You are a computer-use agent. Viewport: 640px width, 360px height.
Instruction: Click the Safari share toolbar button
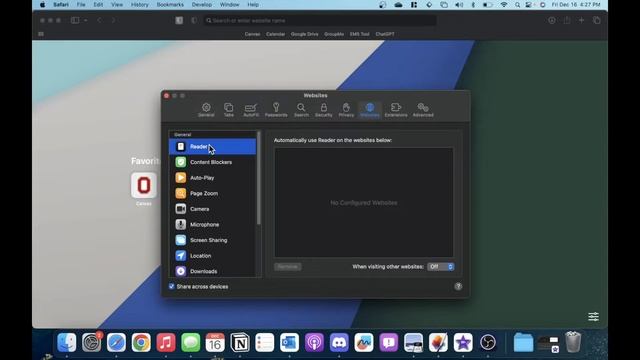pyautogui.click(x=567, y=20)
